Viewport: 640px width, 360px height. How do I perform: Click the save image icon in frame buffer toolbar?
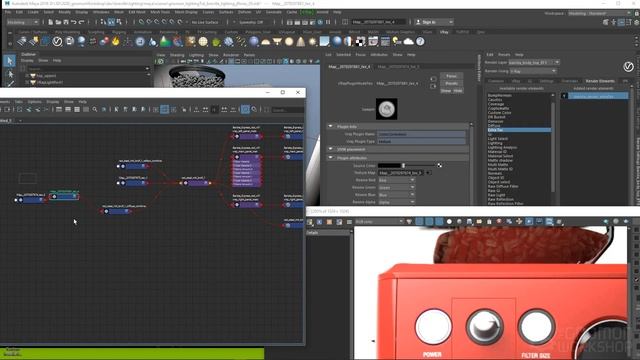[469, 222]
